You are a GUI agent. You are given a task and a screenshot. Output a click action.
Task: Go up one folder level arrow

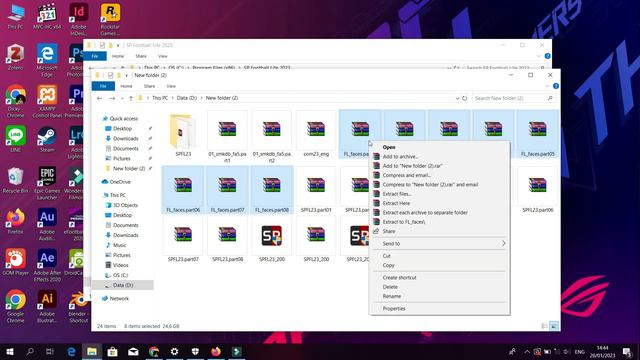131,98
